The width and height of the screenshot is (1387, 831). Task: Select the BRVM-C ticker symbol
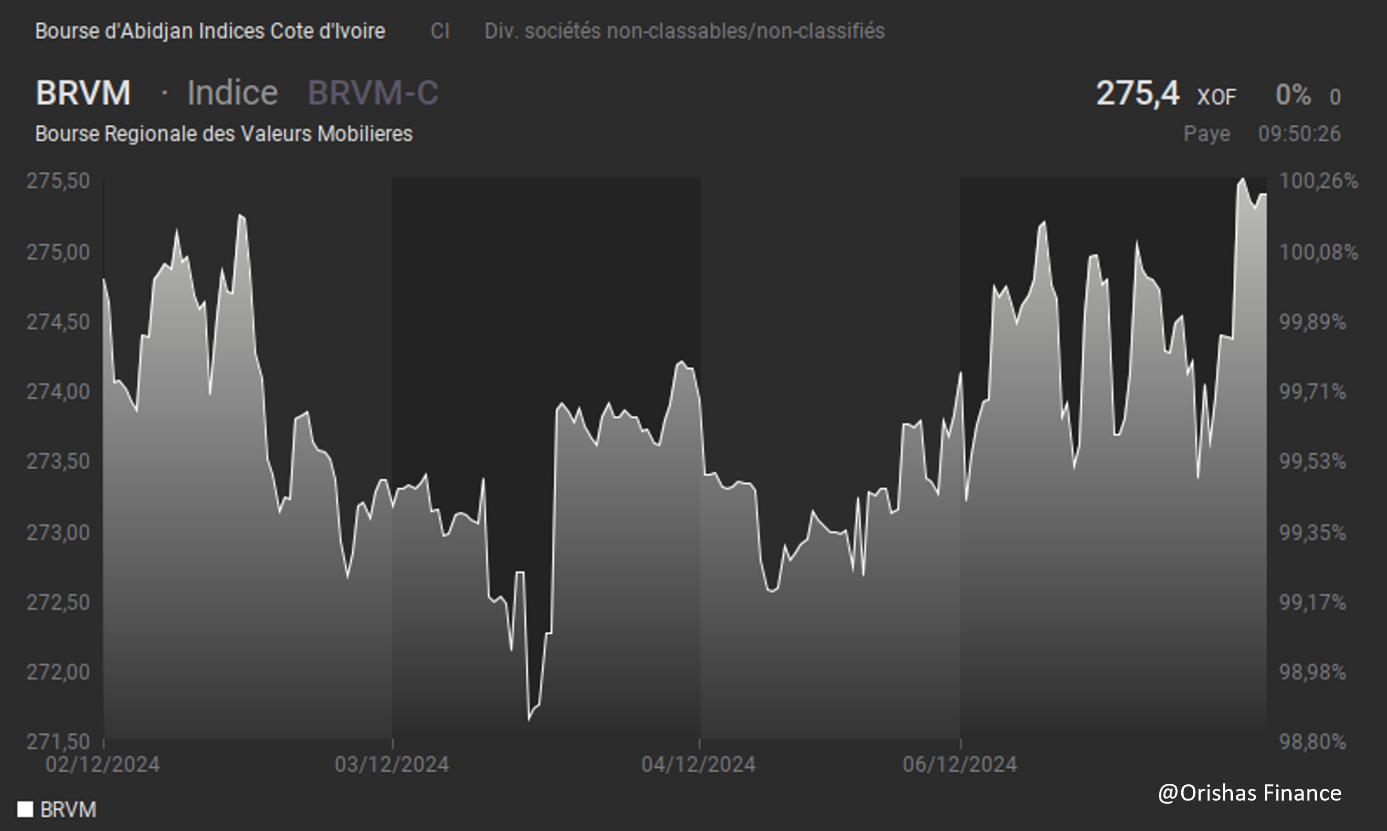pyautogui.click(x=373, y=93)
